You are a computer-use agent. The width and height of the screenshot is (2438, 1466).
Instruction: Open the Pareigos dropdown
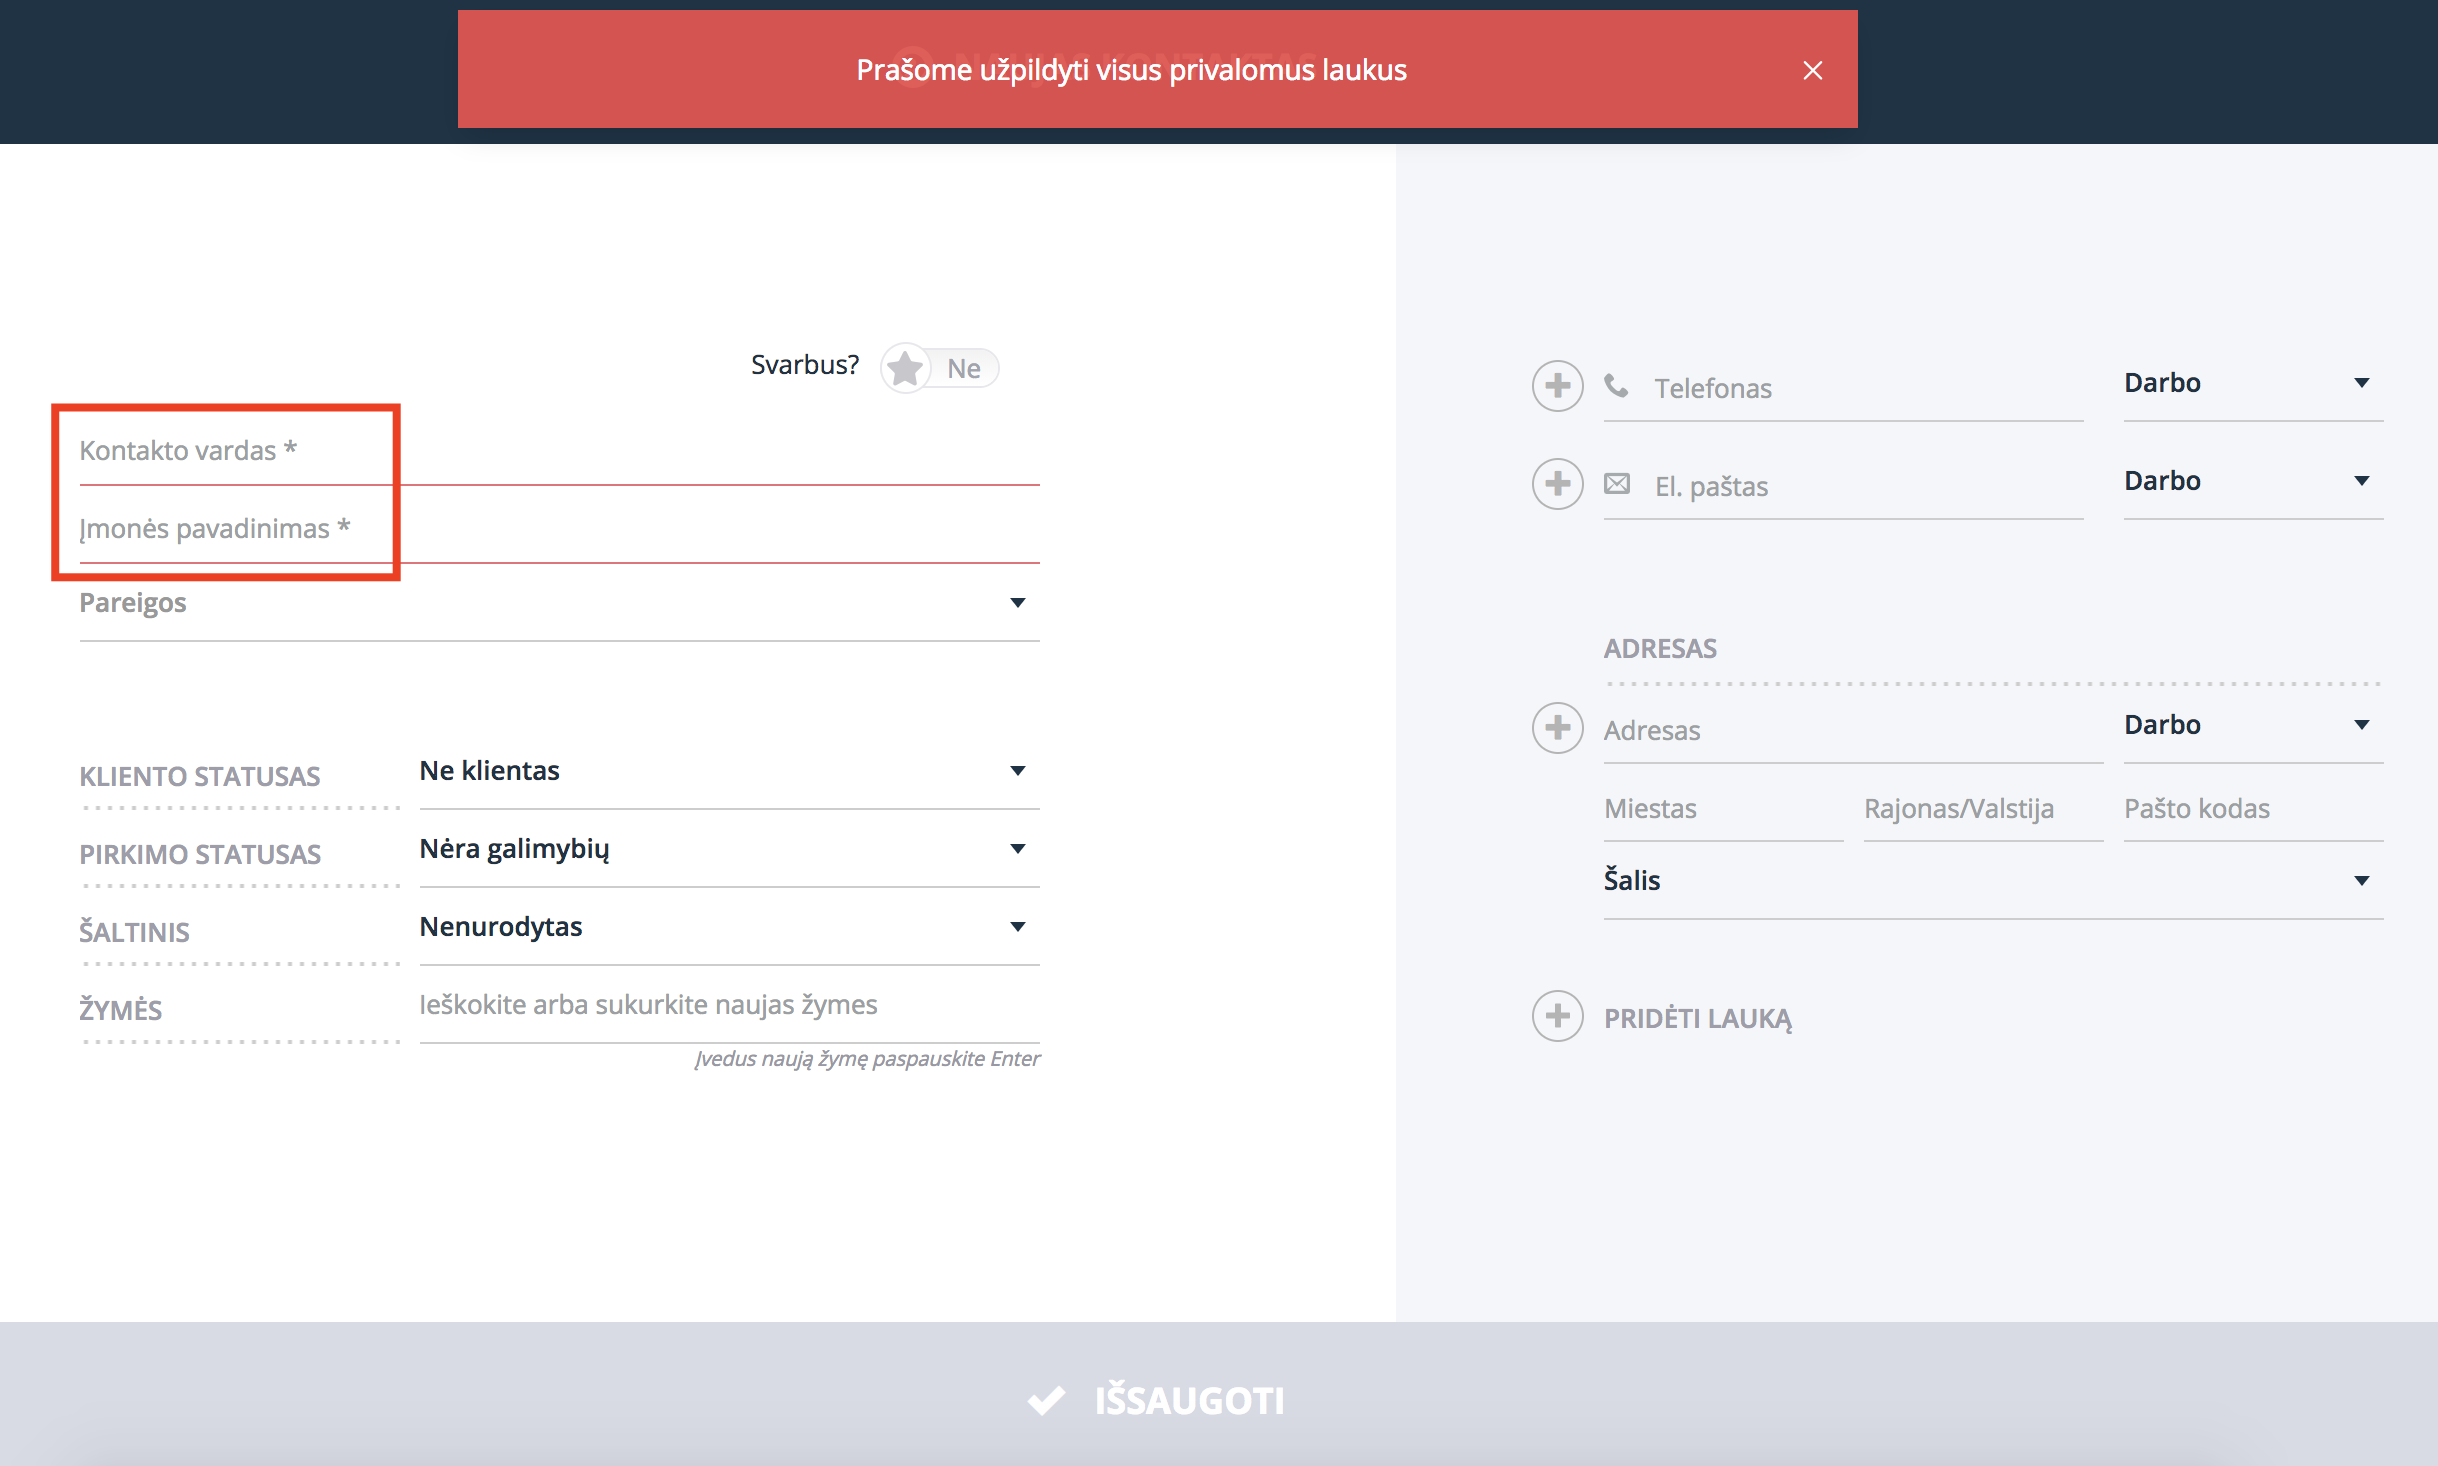pyautogui.click(x=560, y=603)
